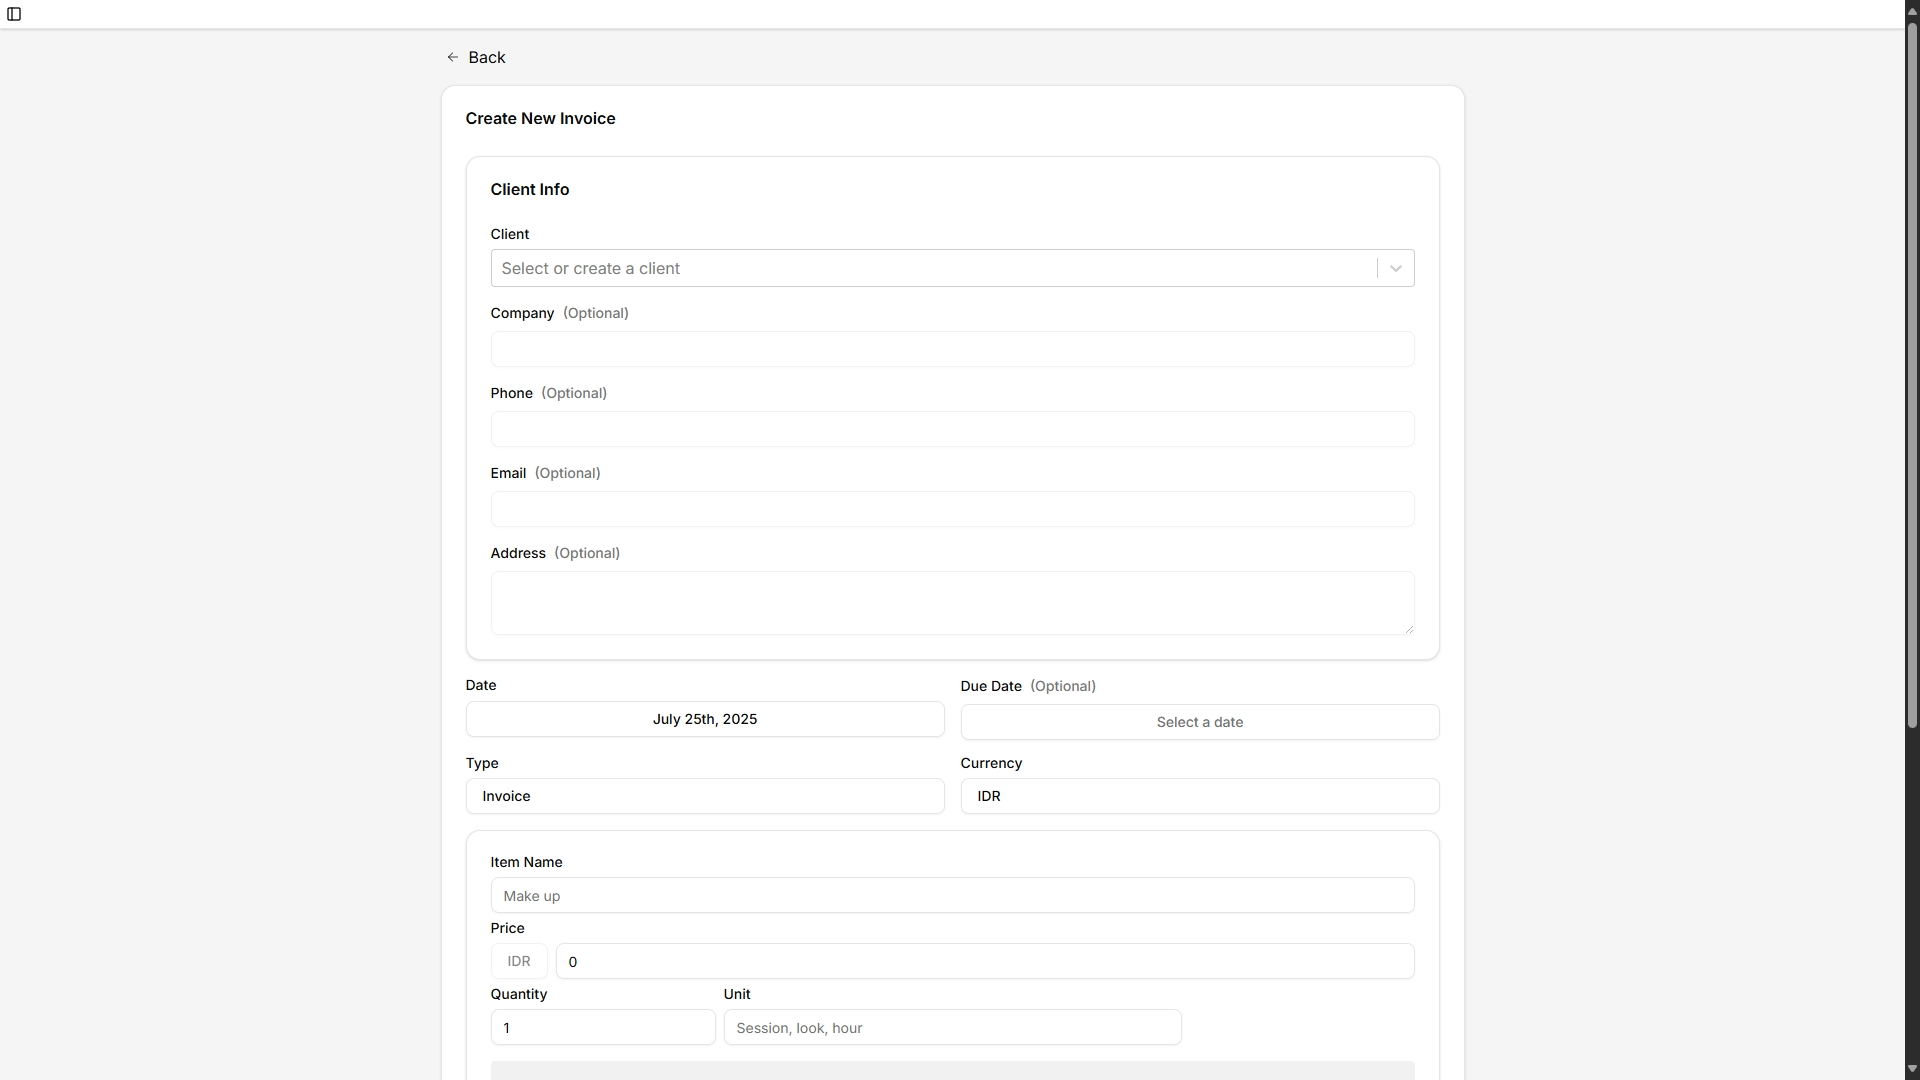Viewport: 1920px width, 1080px height.
Task: Click into the Item Name field
Action: click(952, 895)
